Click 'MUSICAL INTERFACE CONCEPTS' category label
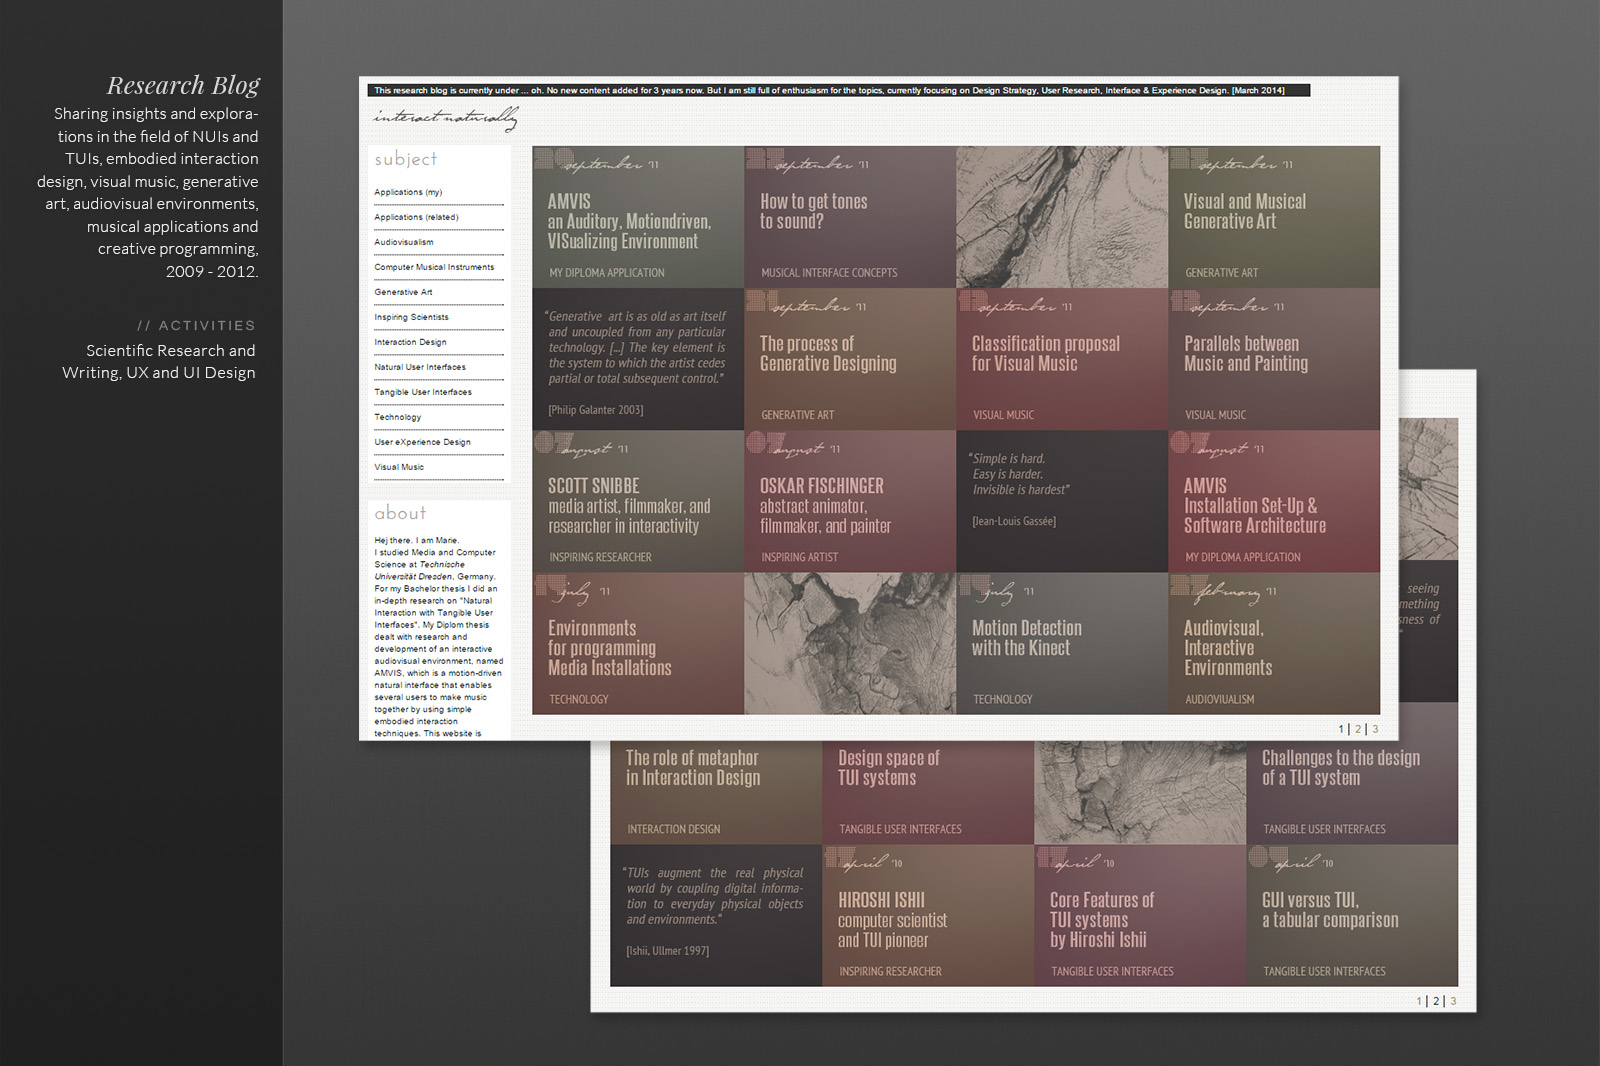 pyautogui.click(x=829, y=272)
